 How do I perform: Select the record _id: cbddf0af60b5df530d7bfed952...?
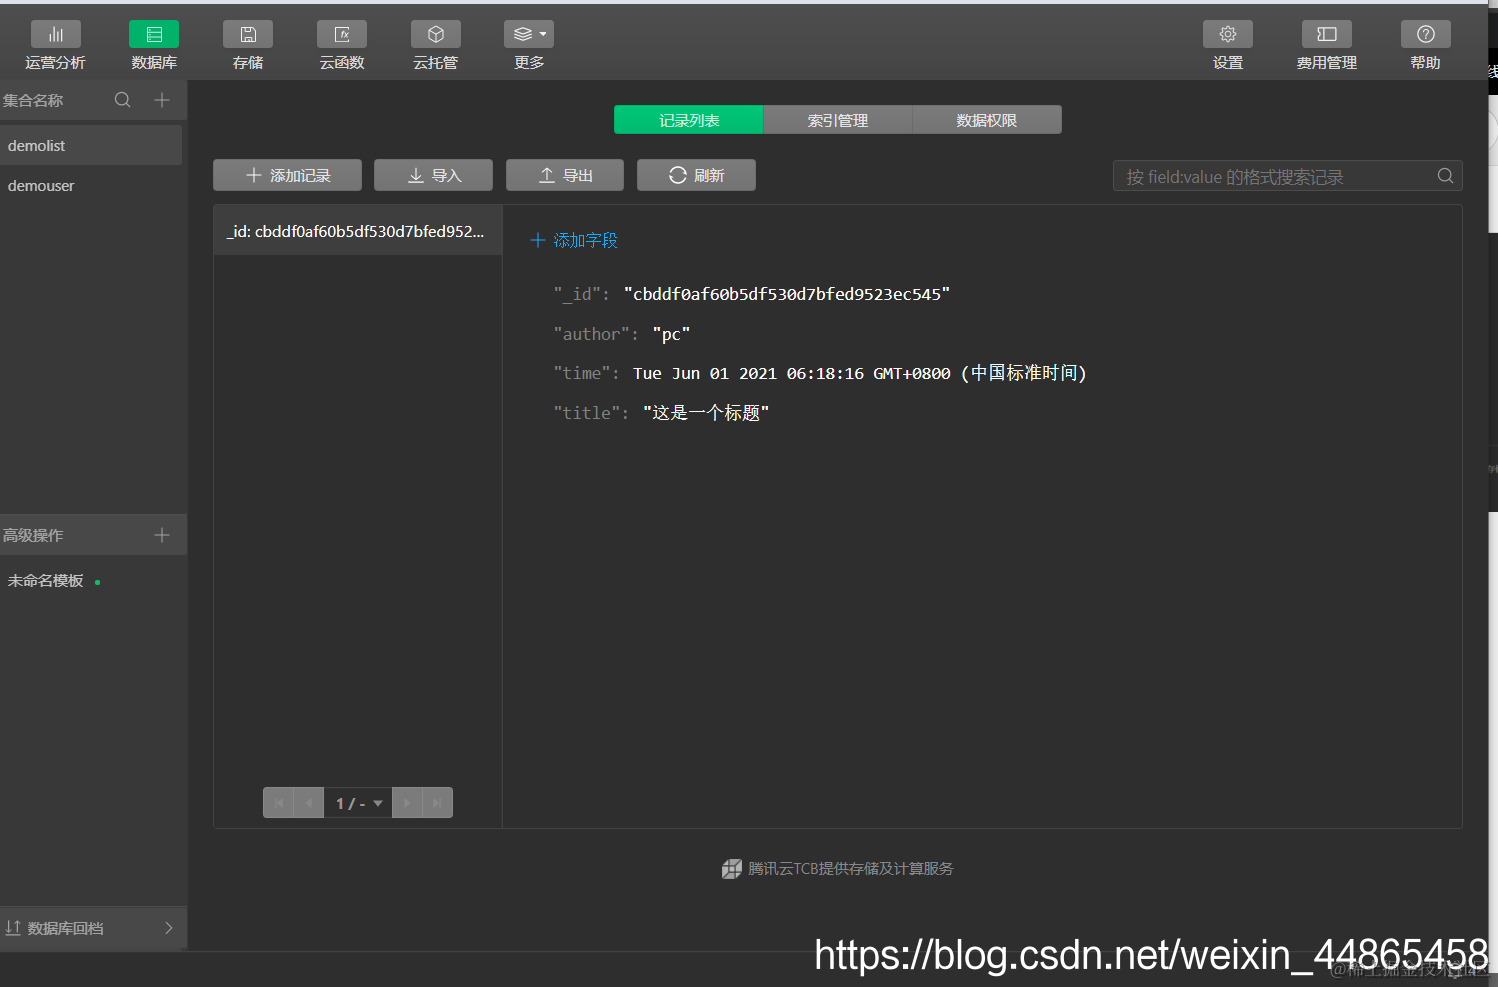tap(358, 231)
